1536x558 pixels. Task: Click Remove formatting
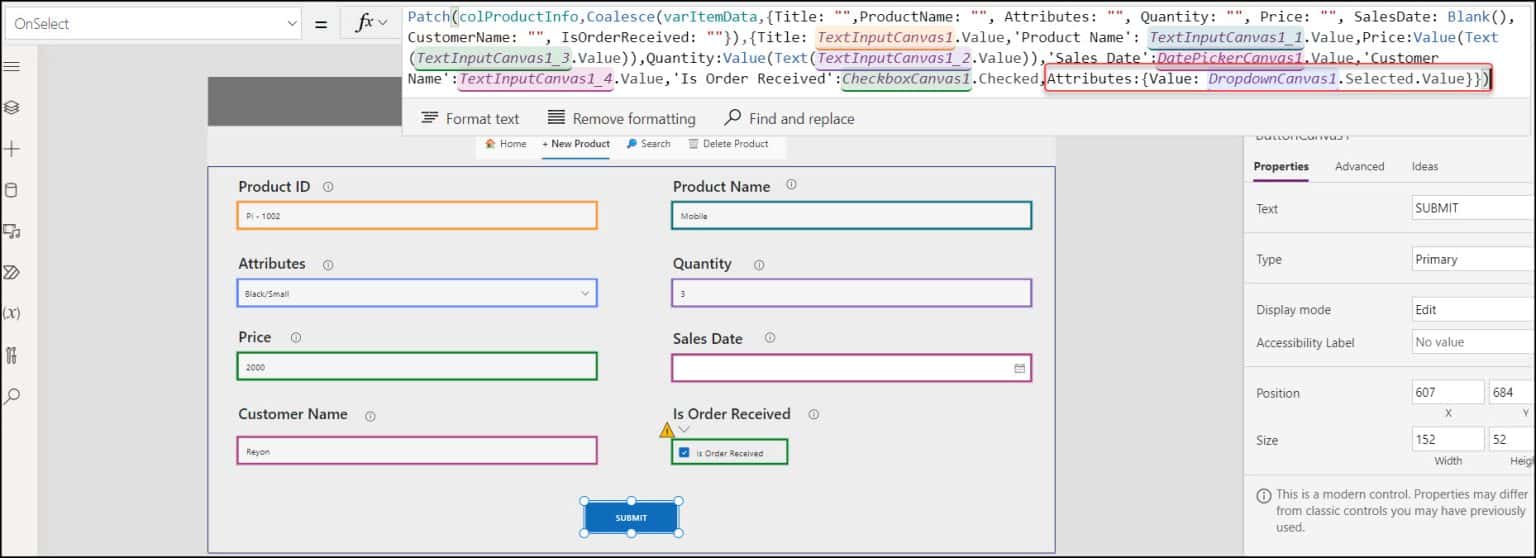(x=621, y=118)
